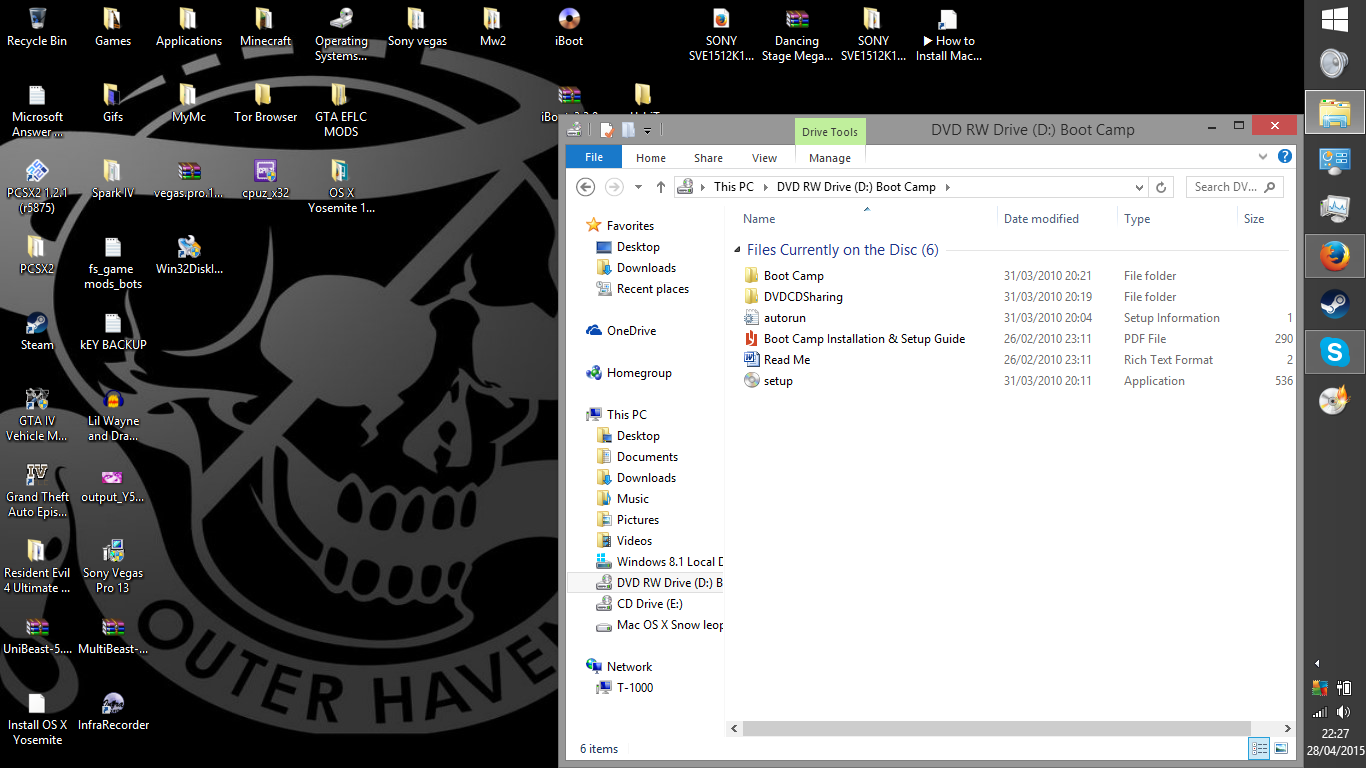
Task: Open the address bar history dropdown
Action: coord(1139,187)
